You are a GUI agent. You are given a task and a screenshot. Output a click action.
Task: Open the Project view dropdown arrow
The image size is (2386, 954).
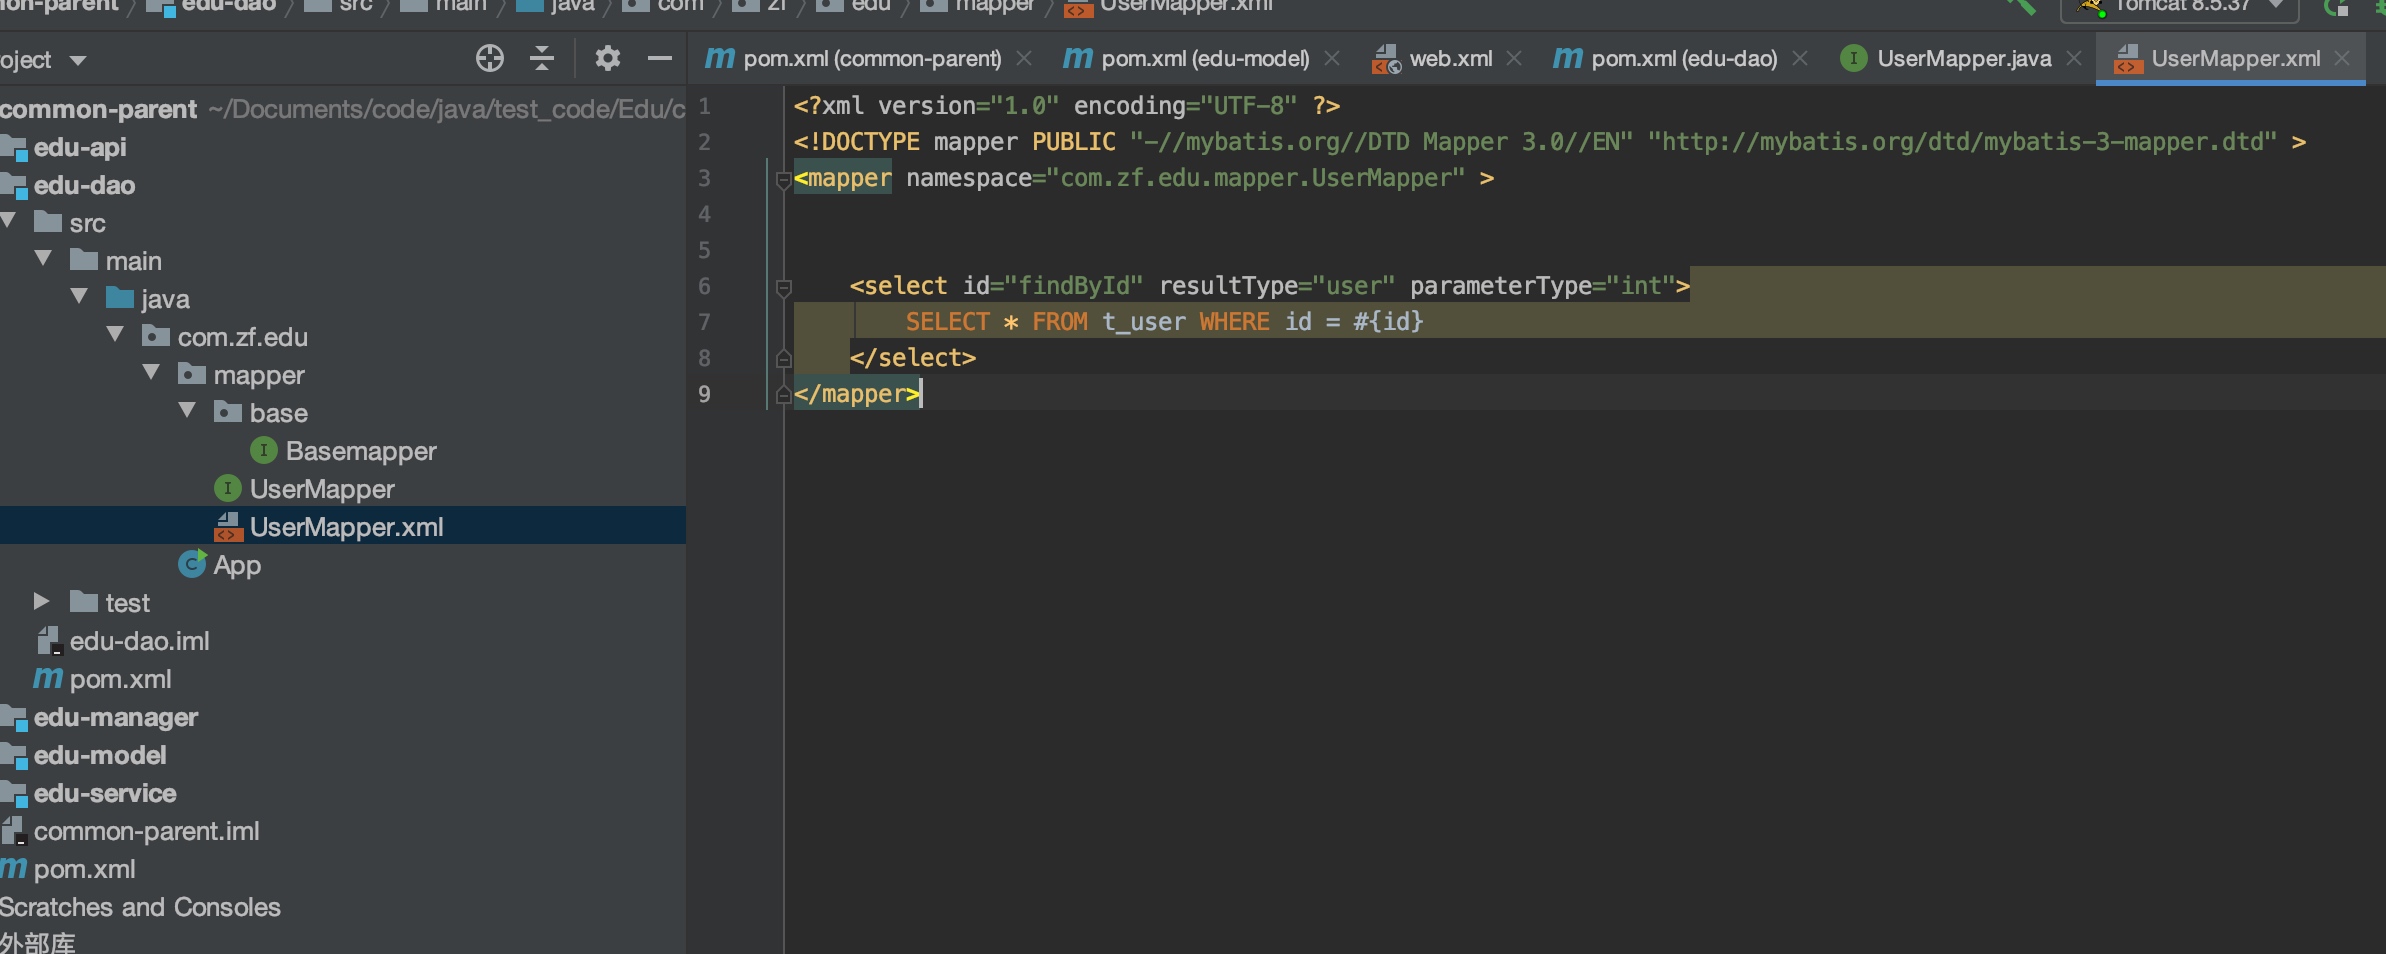click(78, 61)
